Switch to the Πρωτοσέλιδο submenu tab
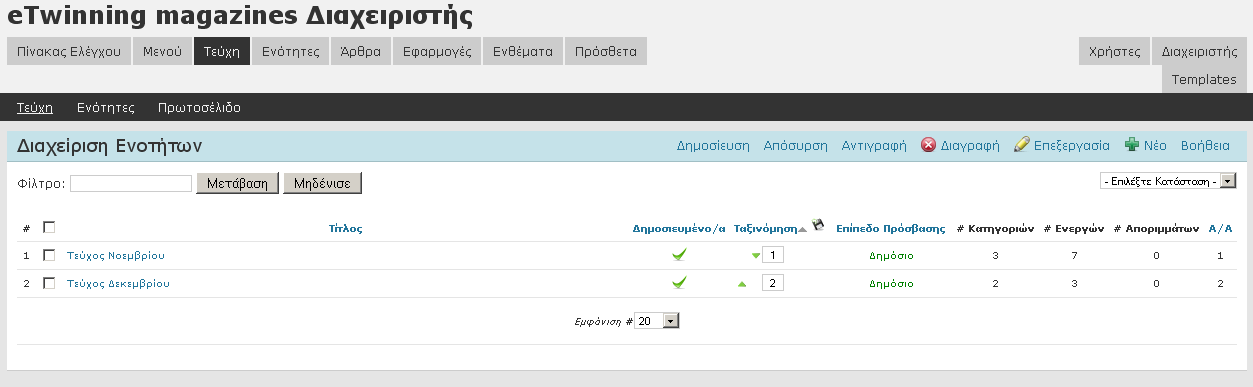This screenshot has width=1253, height=387. pyautogui.click(x=199, y=107)
